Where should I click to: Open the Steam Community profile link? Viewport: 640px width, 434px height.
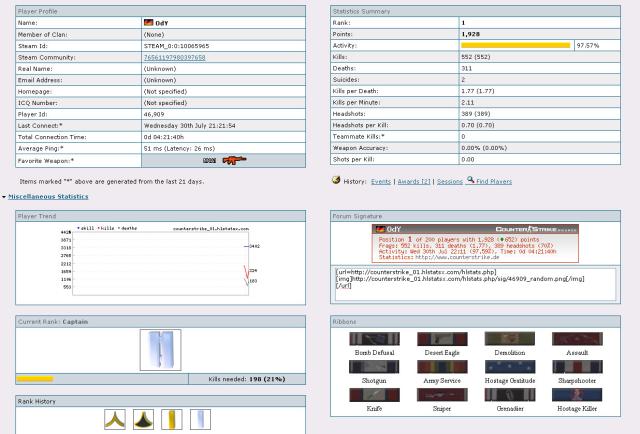(x=175, y=58)
